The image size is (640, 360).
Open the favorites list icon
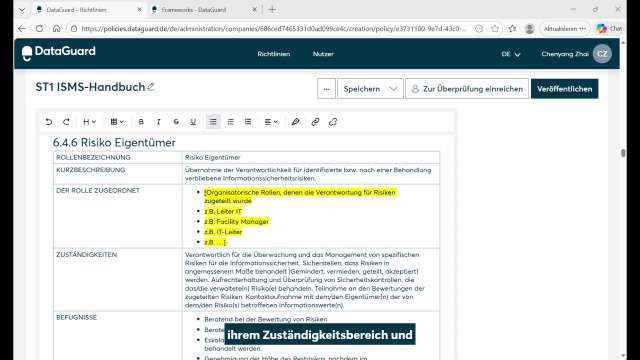coord(512,29)
